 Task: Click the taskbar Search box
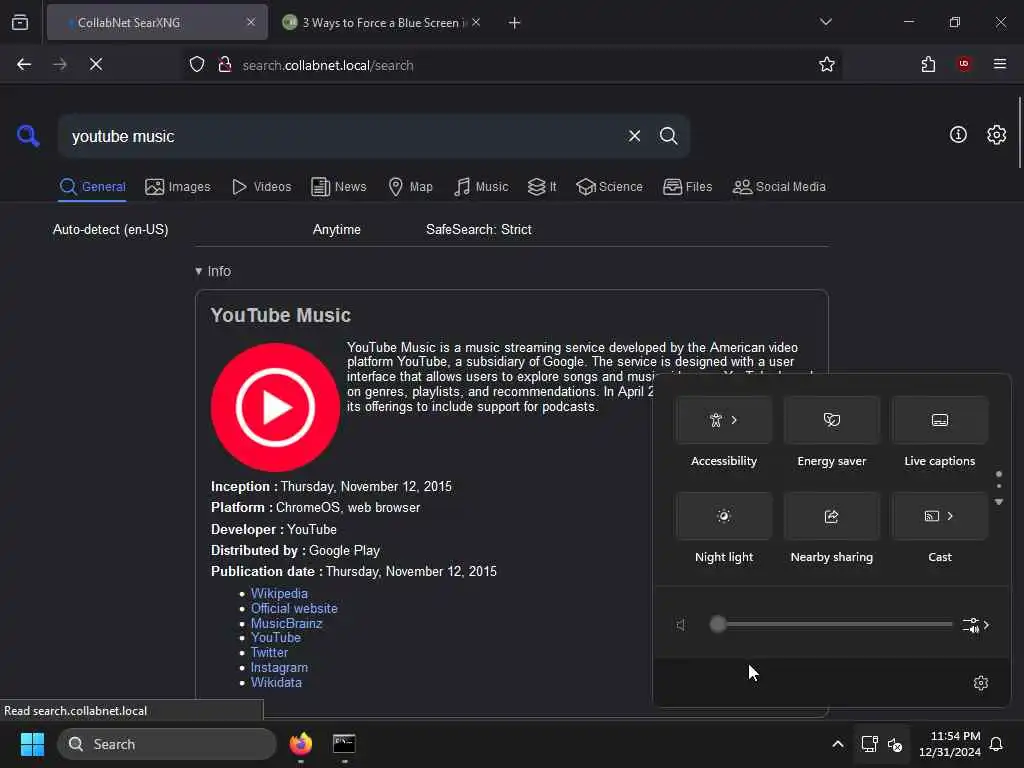(x=167, y=744)
